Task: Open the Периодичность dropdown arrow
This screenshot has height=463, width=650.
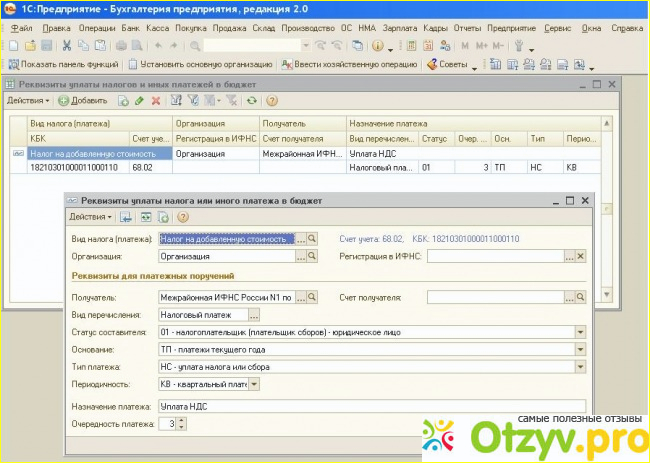Action: [x=254, y=383]
